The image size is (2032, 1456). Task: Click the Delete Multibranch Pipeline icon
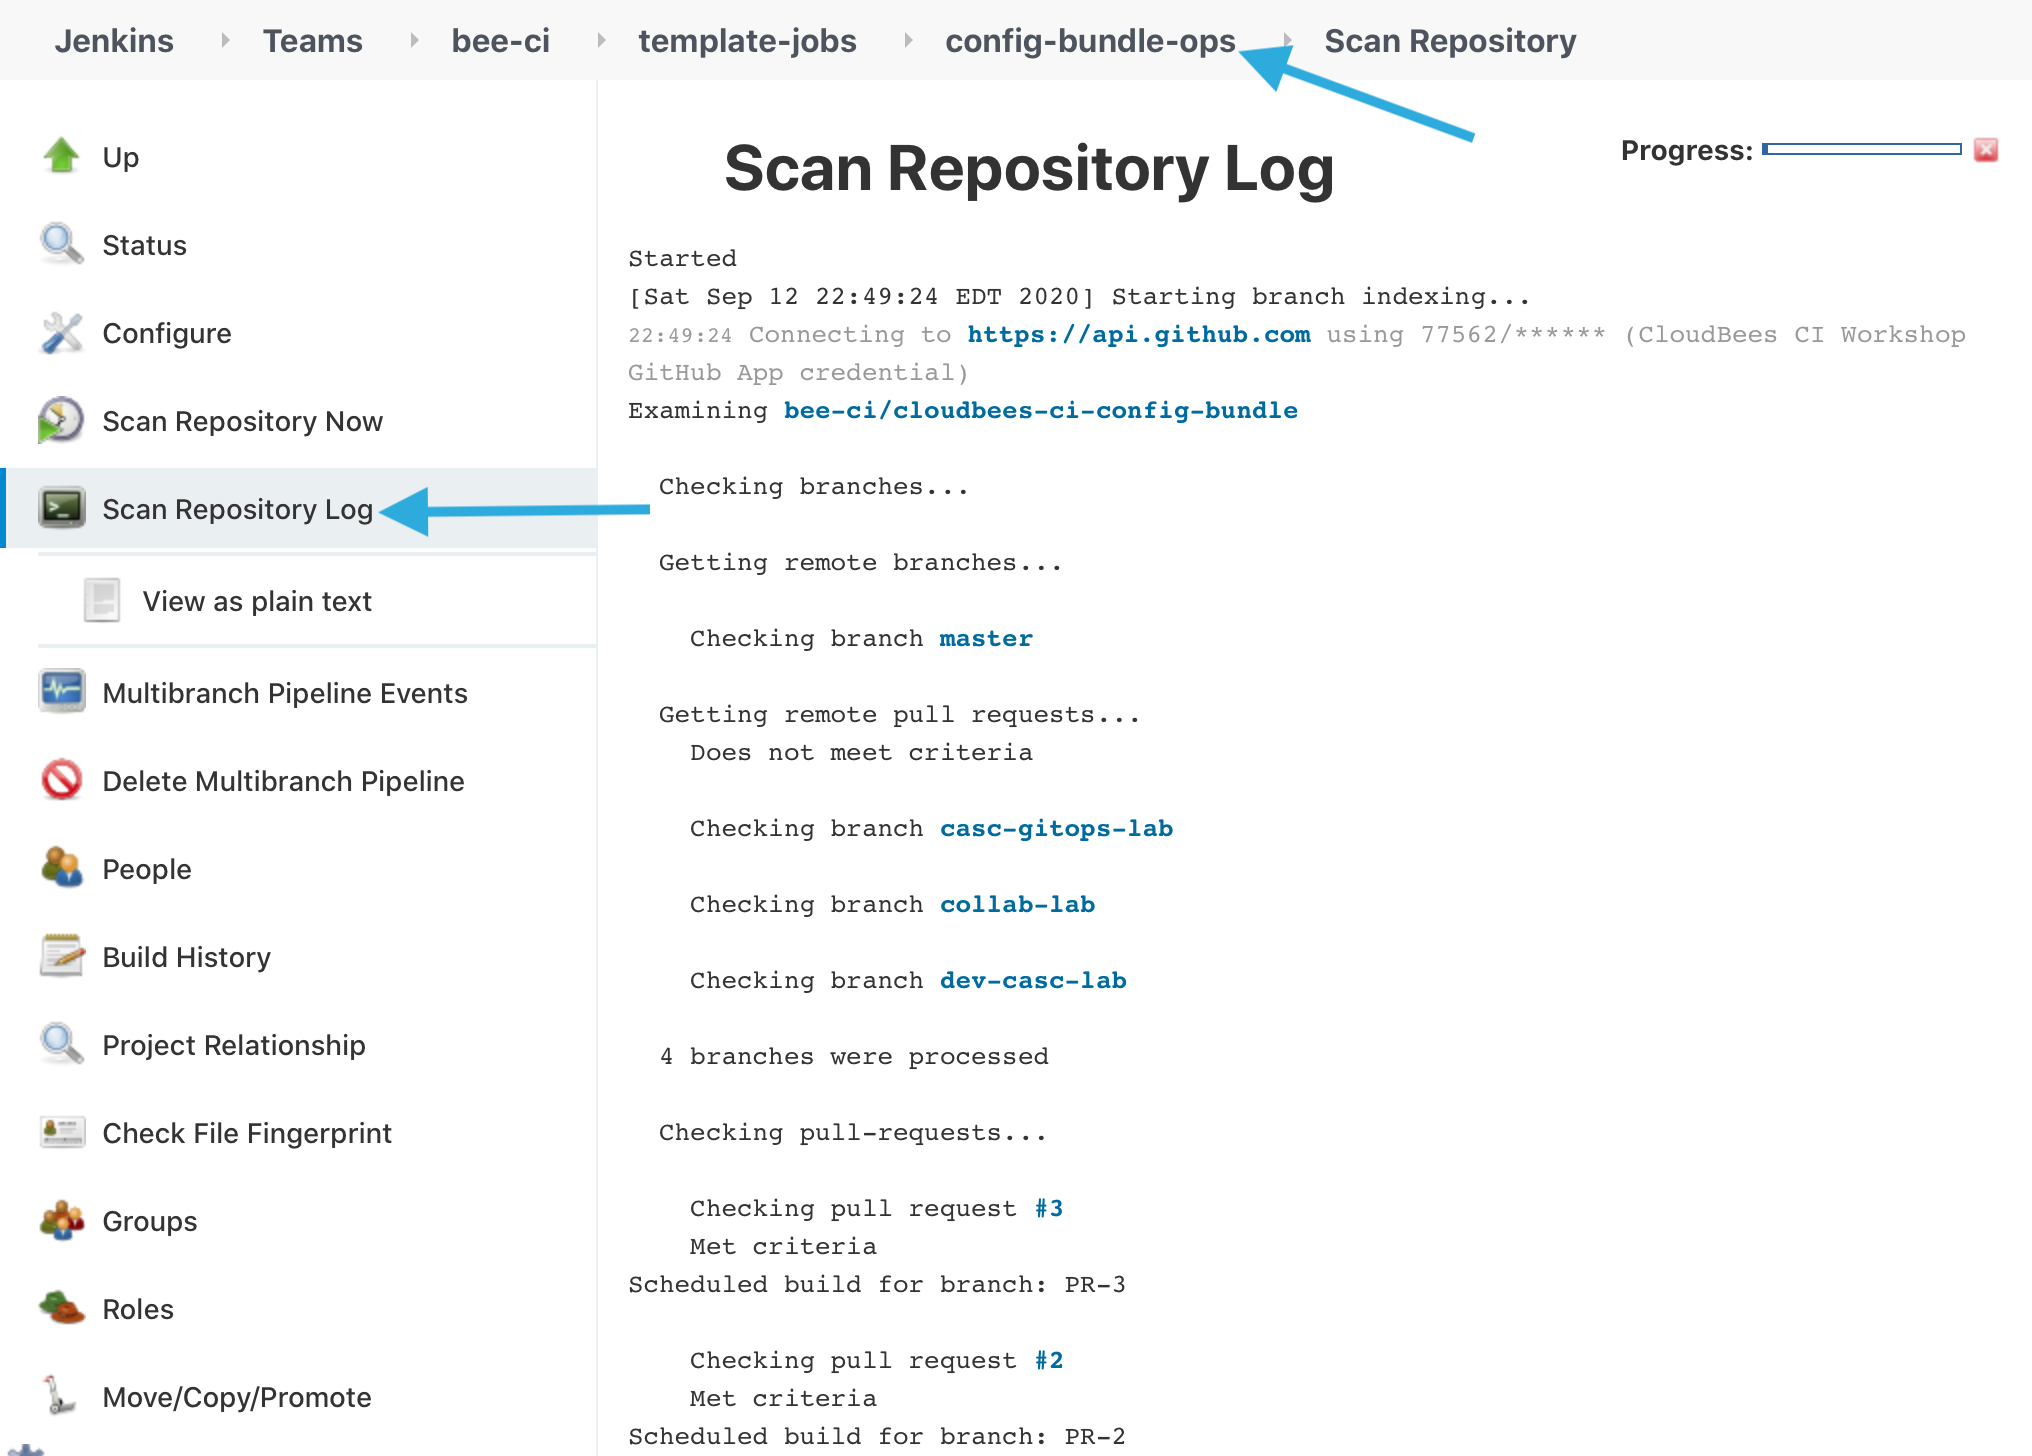coord(61,780)
